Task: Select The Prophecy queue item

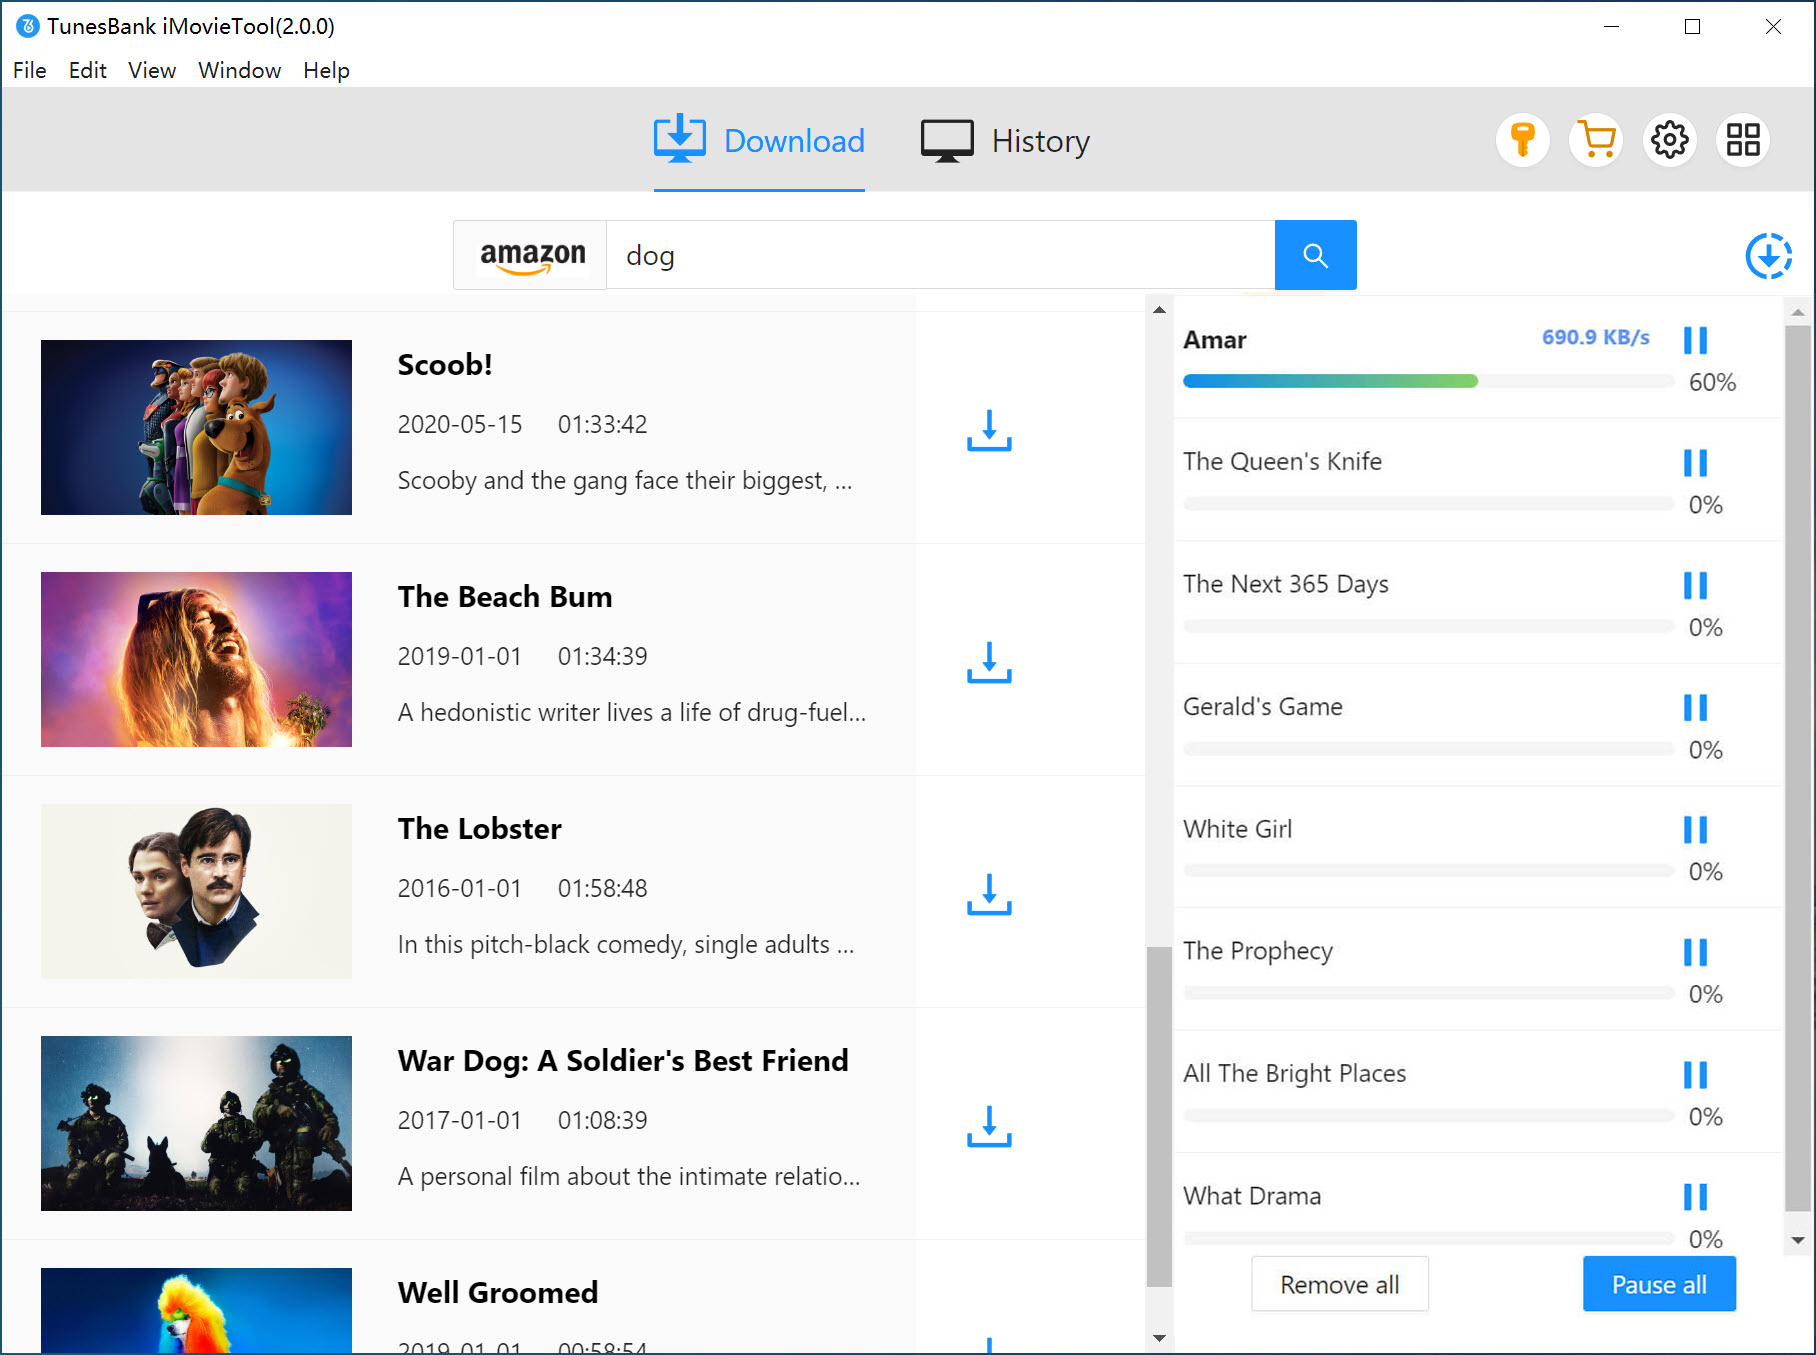Action: click(1258, 951)
